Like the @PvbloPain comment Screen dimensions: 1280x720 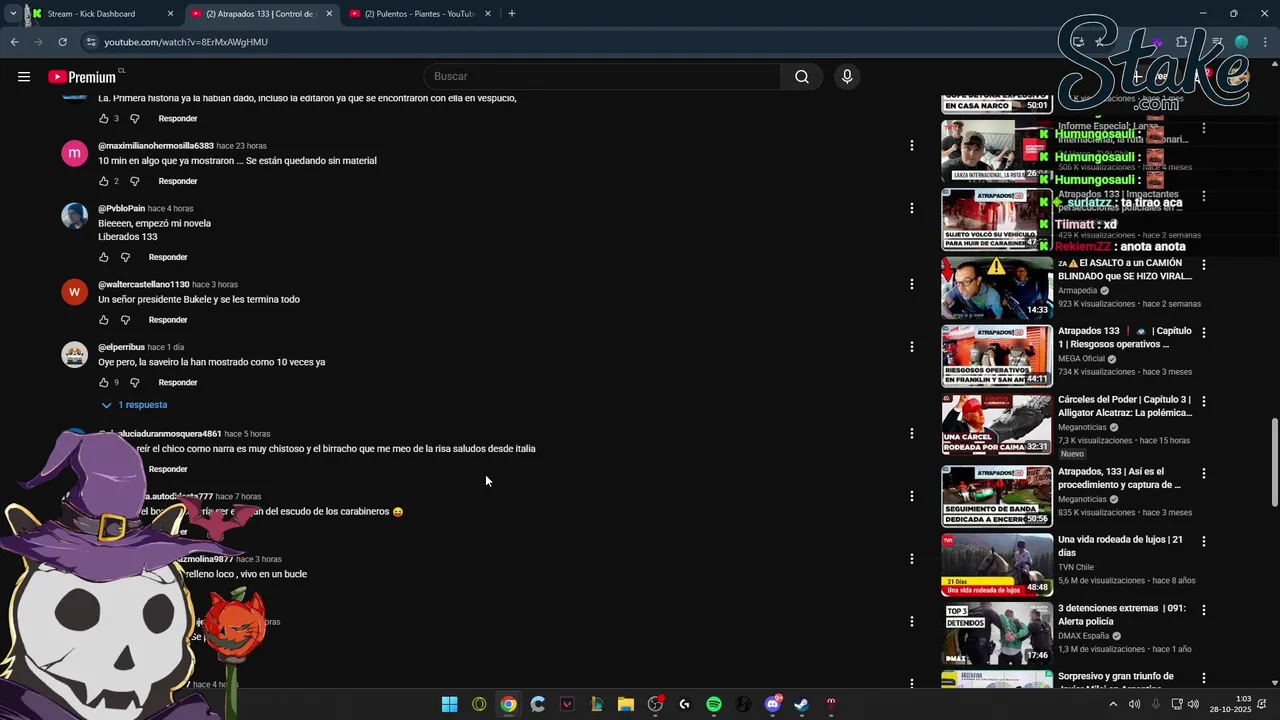tap(103, 257)
